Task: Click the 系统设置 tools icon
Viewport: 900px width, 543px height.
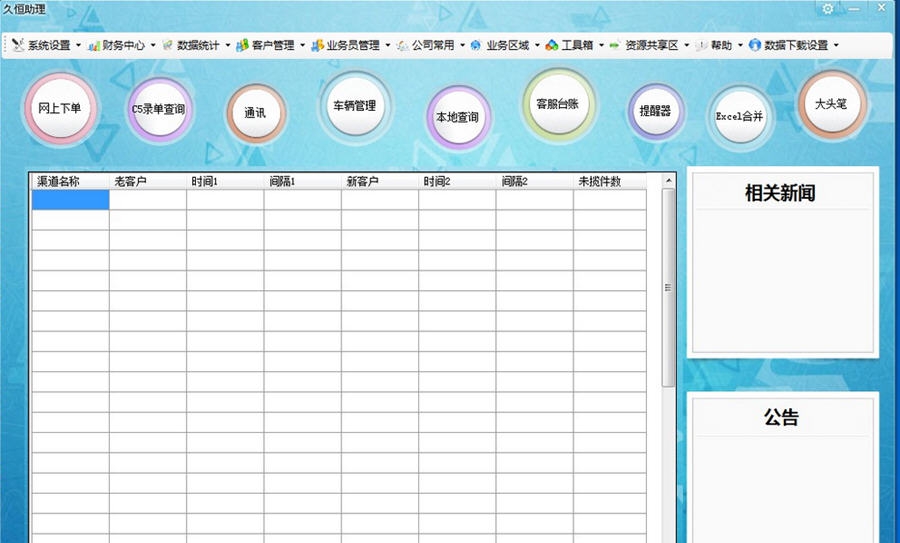Action: tap(18, 45)
